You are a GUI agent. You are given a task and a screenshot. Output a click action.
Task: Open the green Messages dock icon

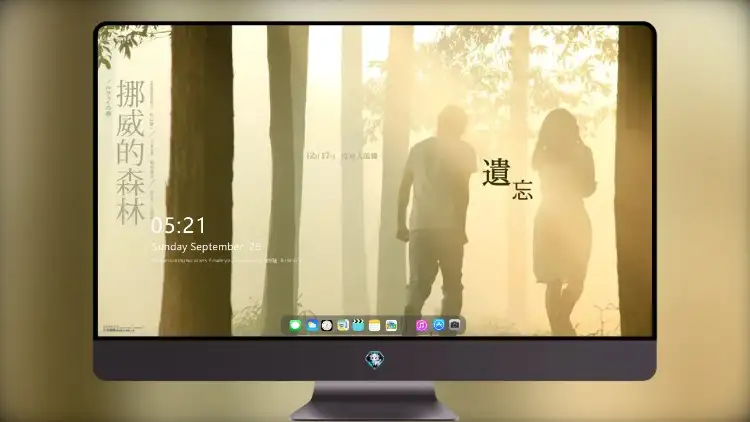tap(296, 325)
